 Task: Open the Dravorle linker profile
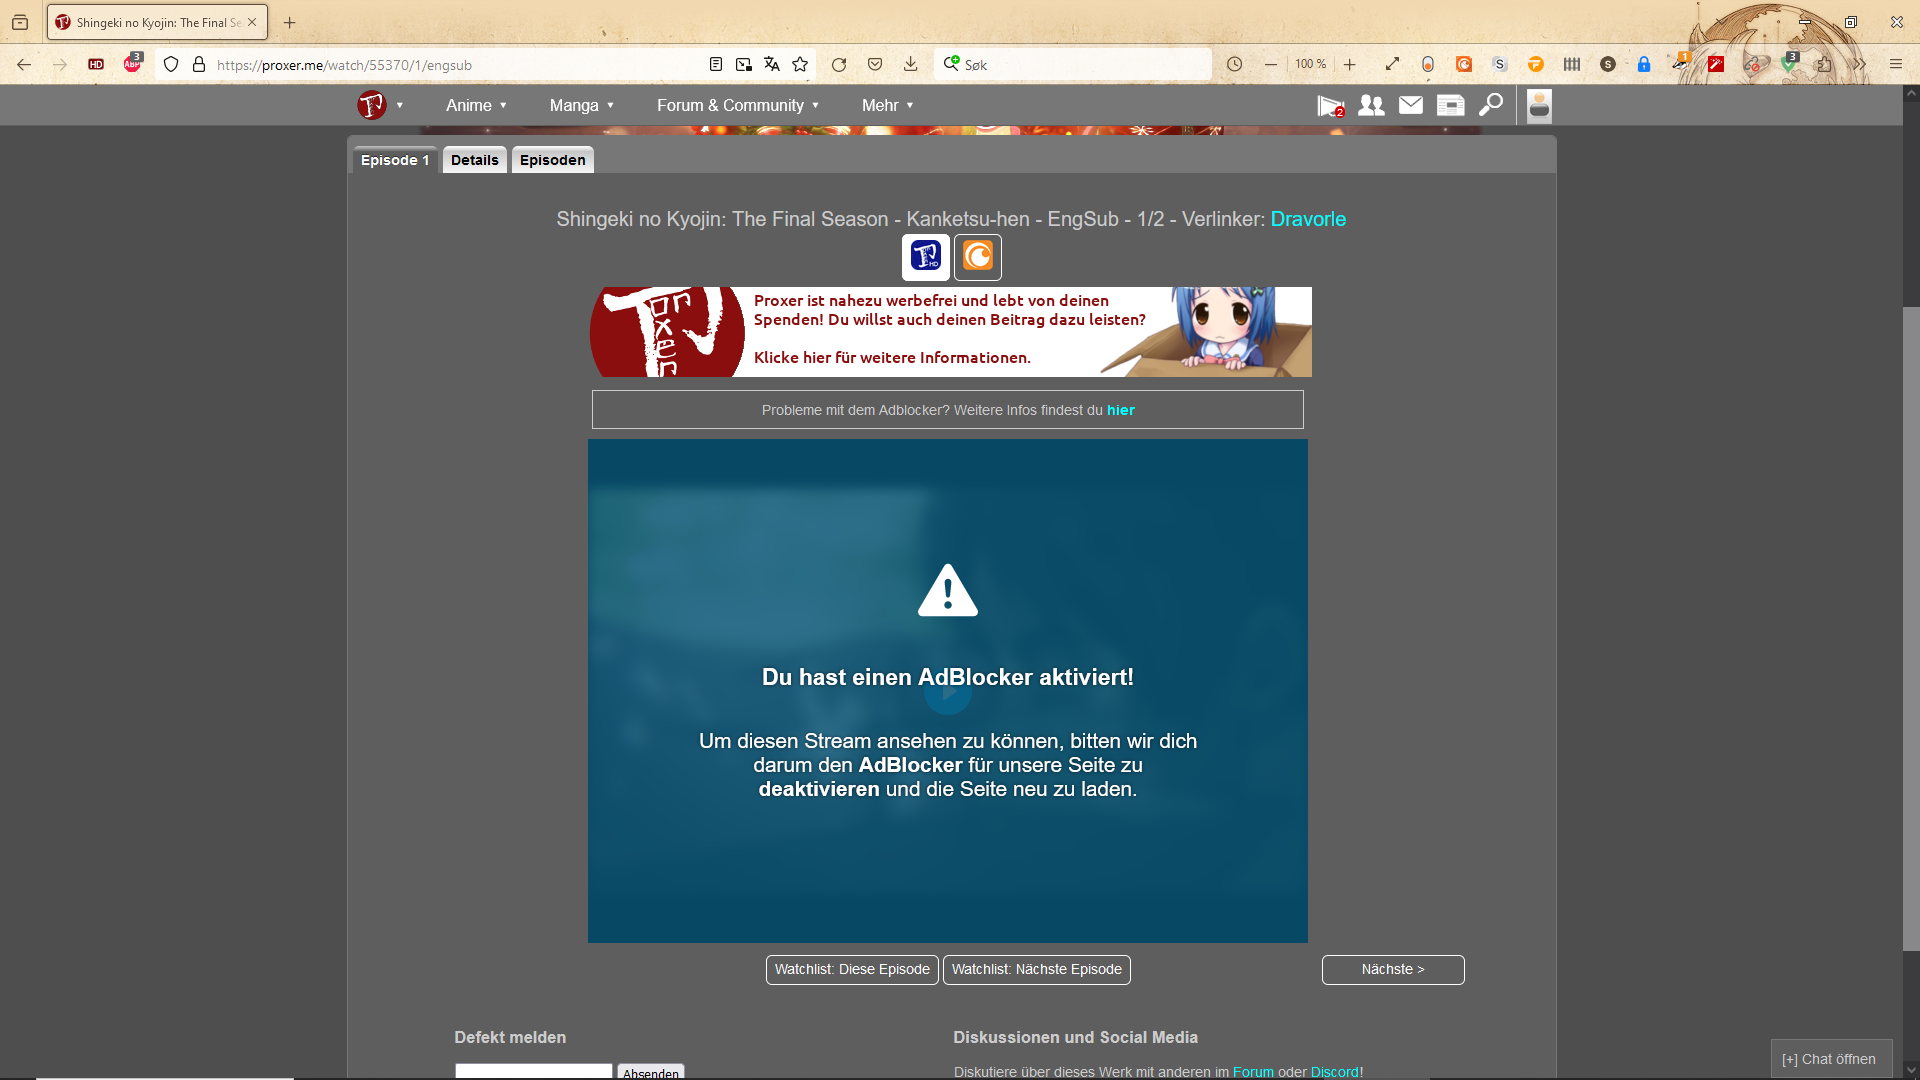[x=1308, y=219]
